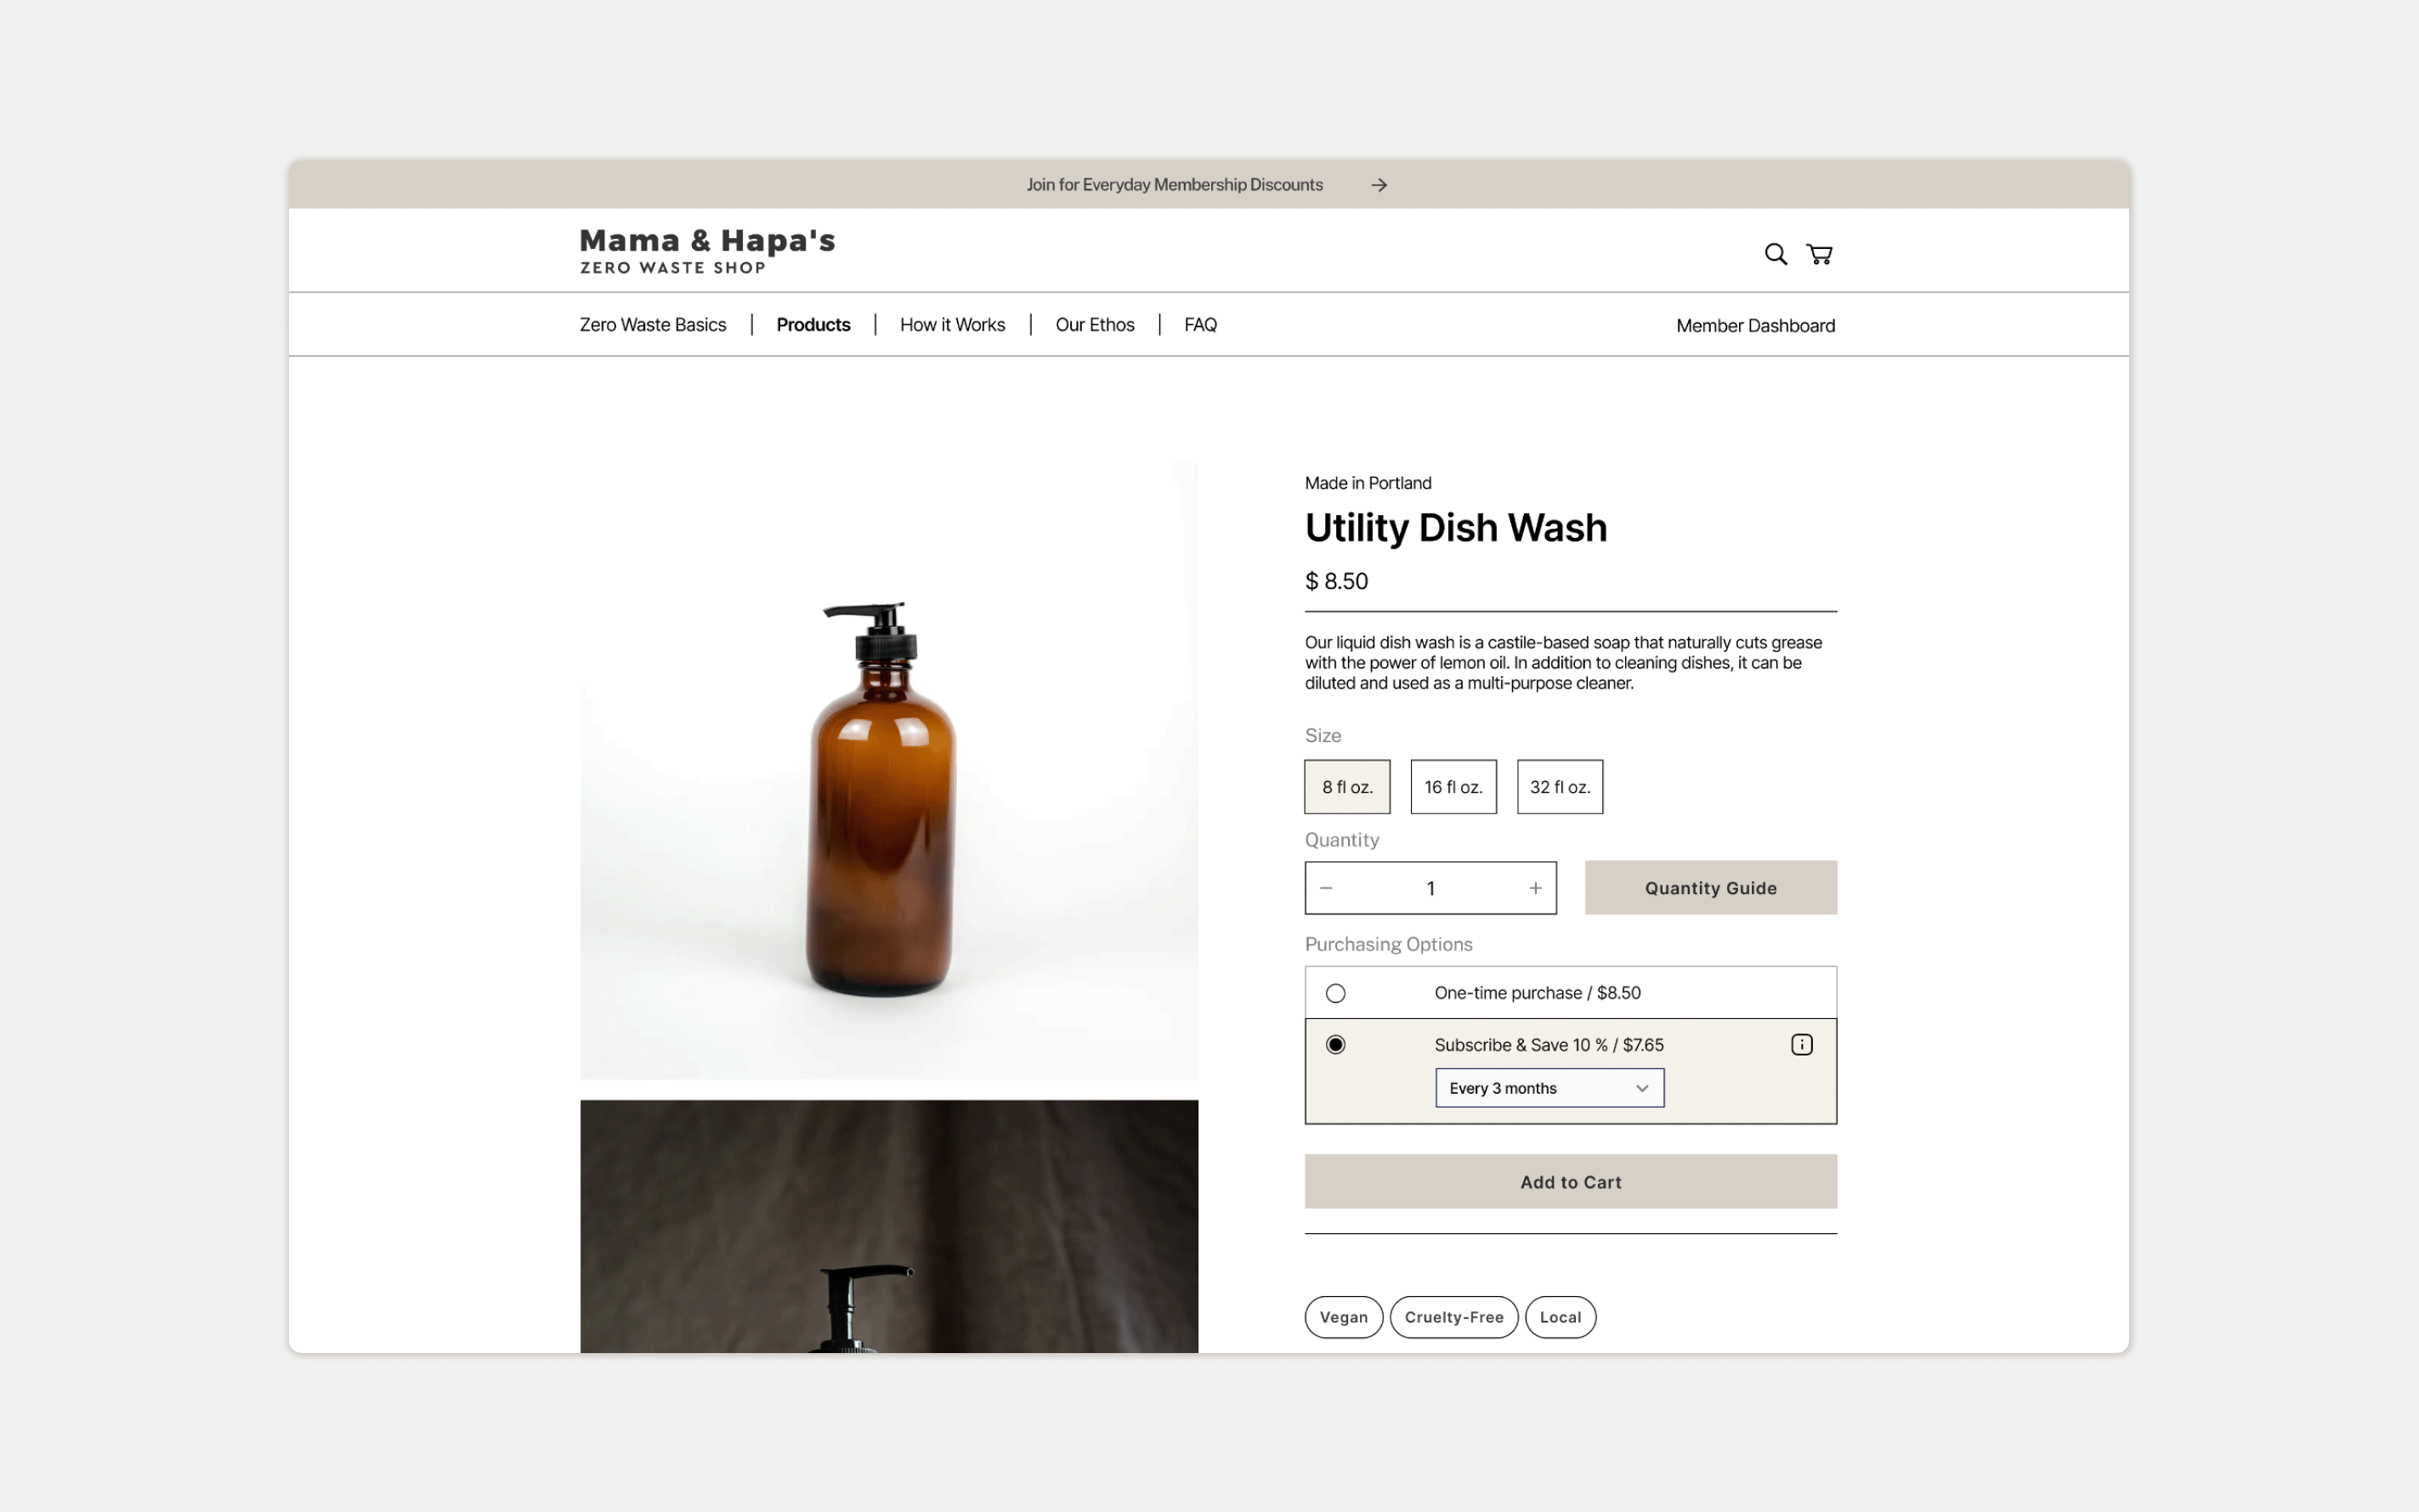Navigate to Our Ethos

1095,325
